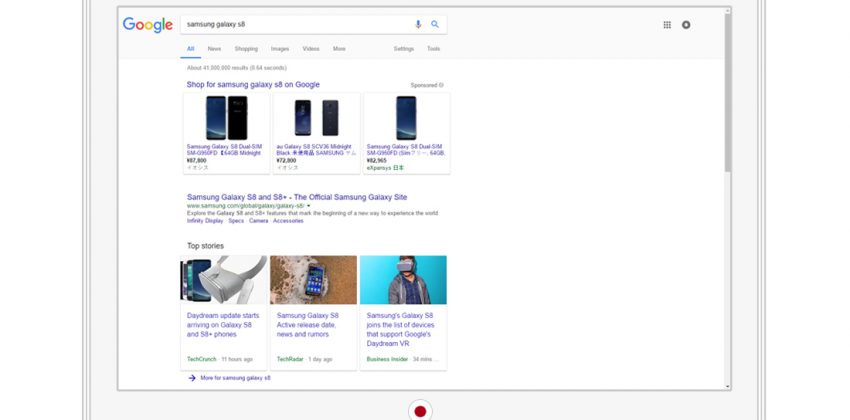This screenshot has height=420, width=850.
Task: Select the All results tab
Action: click(x=190, y=49)
